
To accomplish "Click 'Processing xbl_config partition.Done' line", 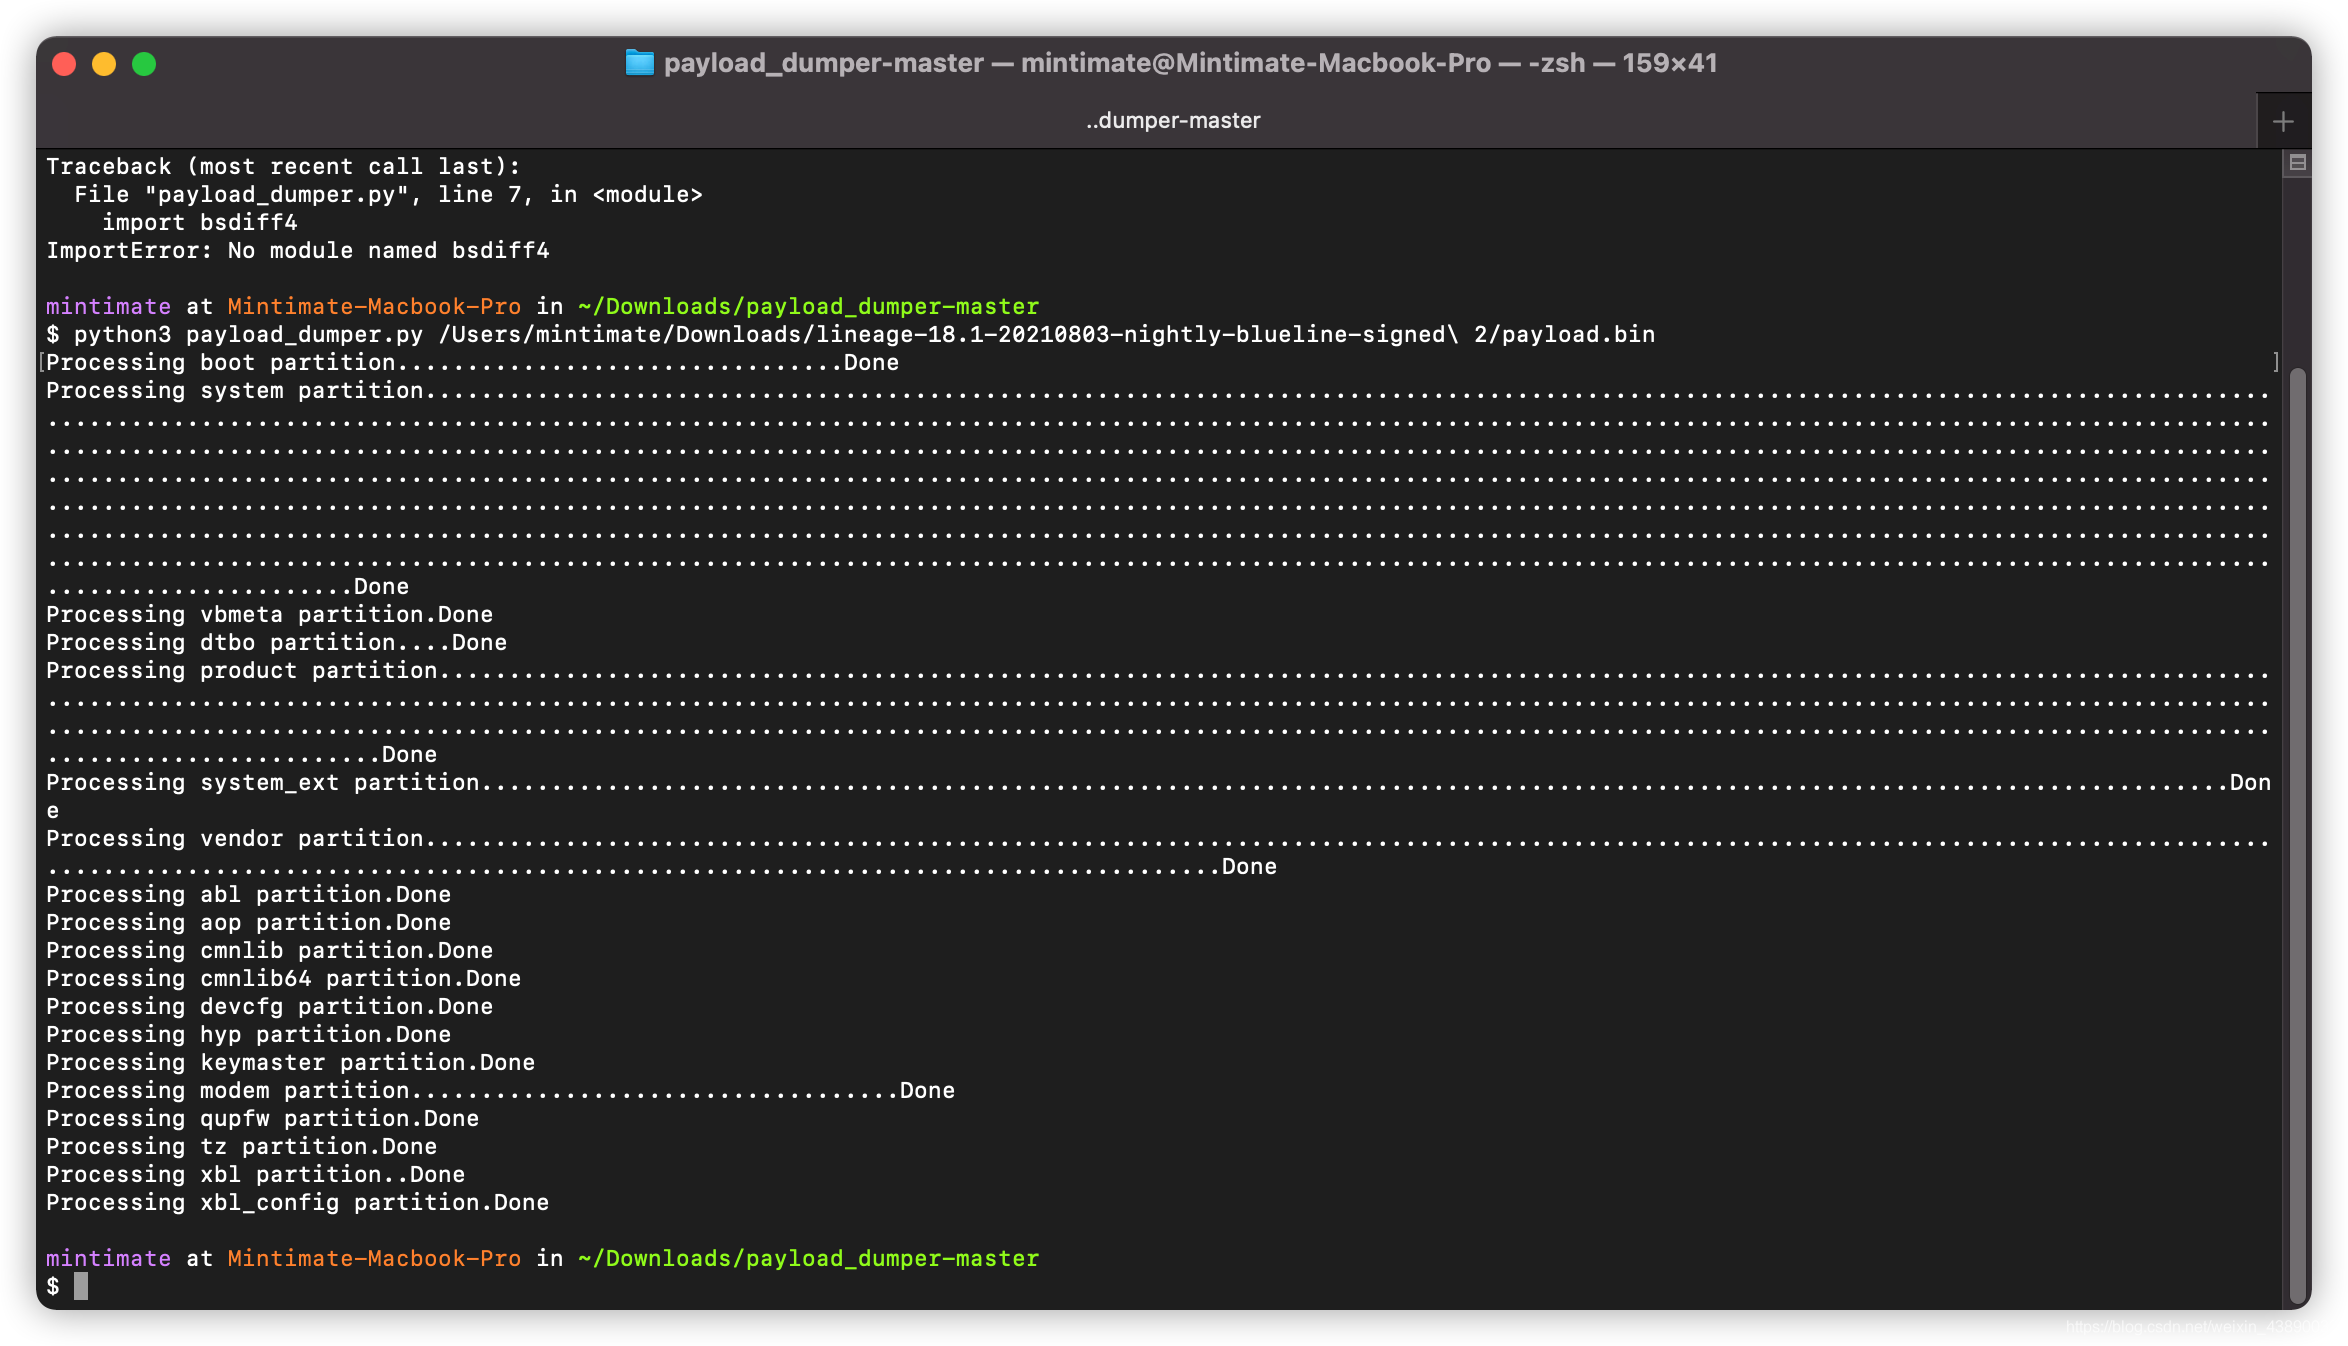I will point(298,1202).
